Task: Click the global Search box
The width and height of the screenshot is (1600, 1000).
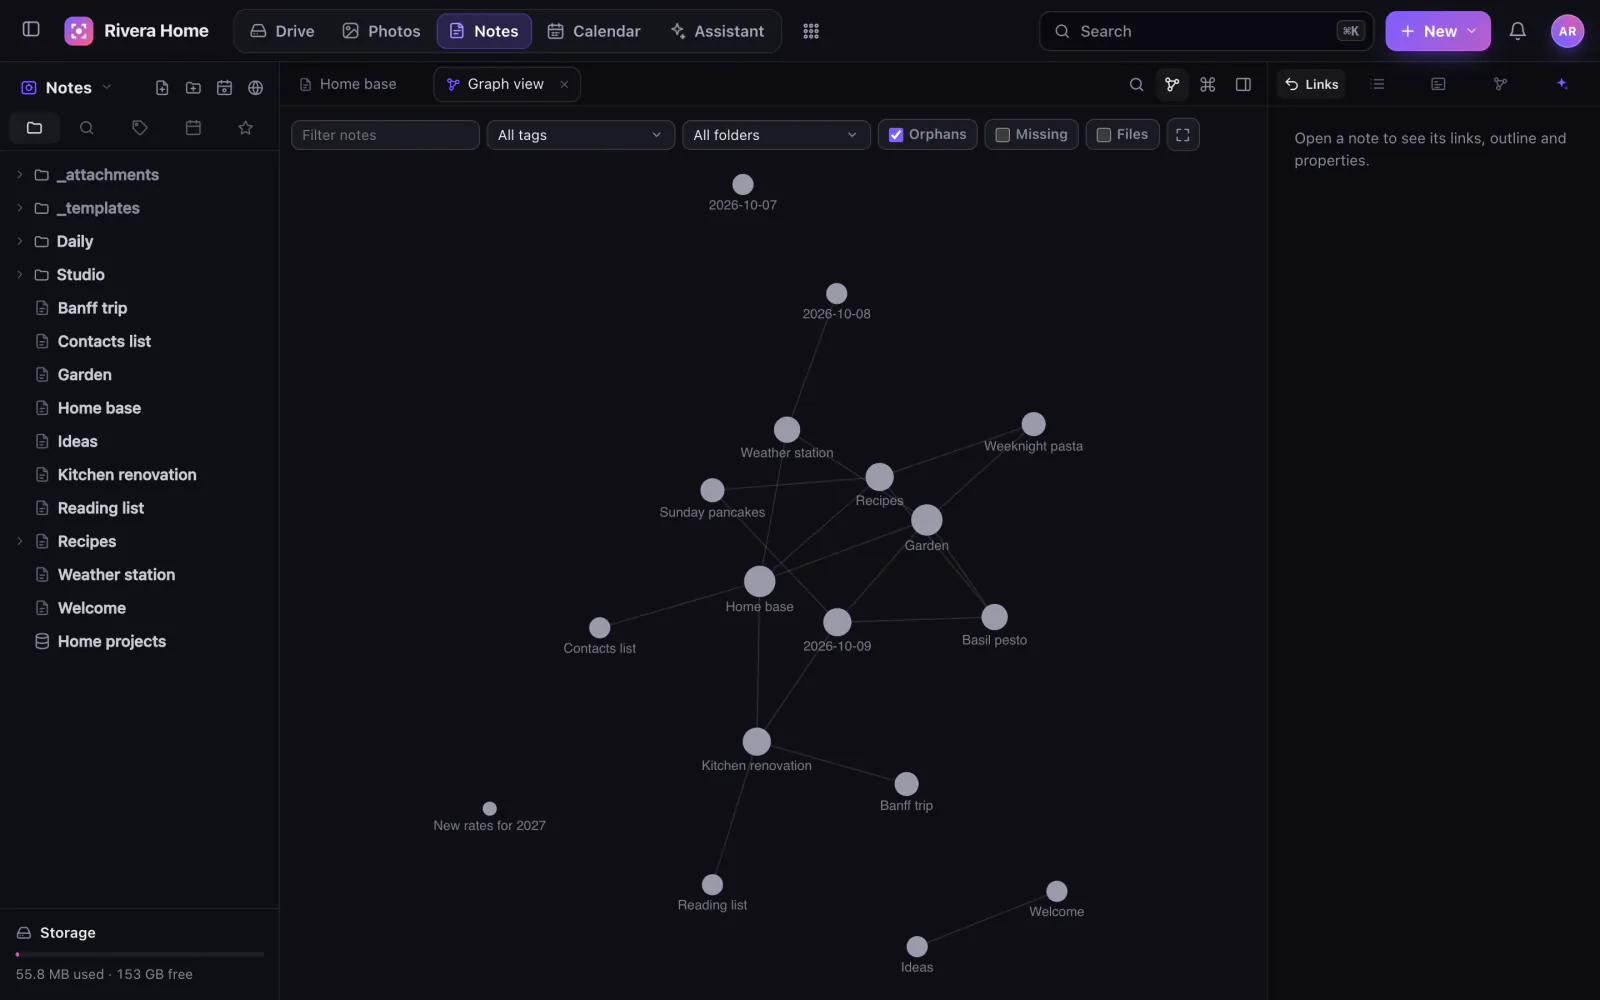Action: click(1206, 32)
